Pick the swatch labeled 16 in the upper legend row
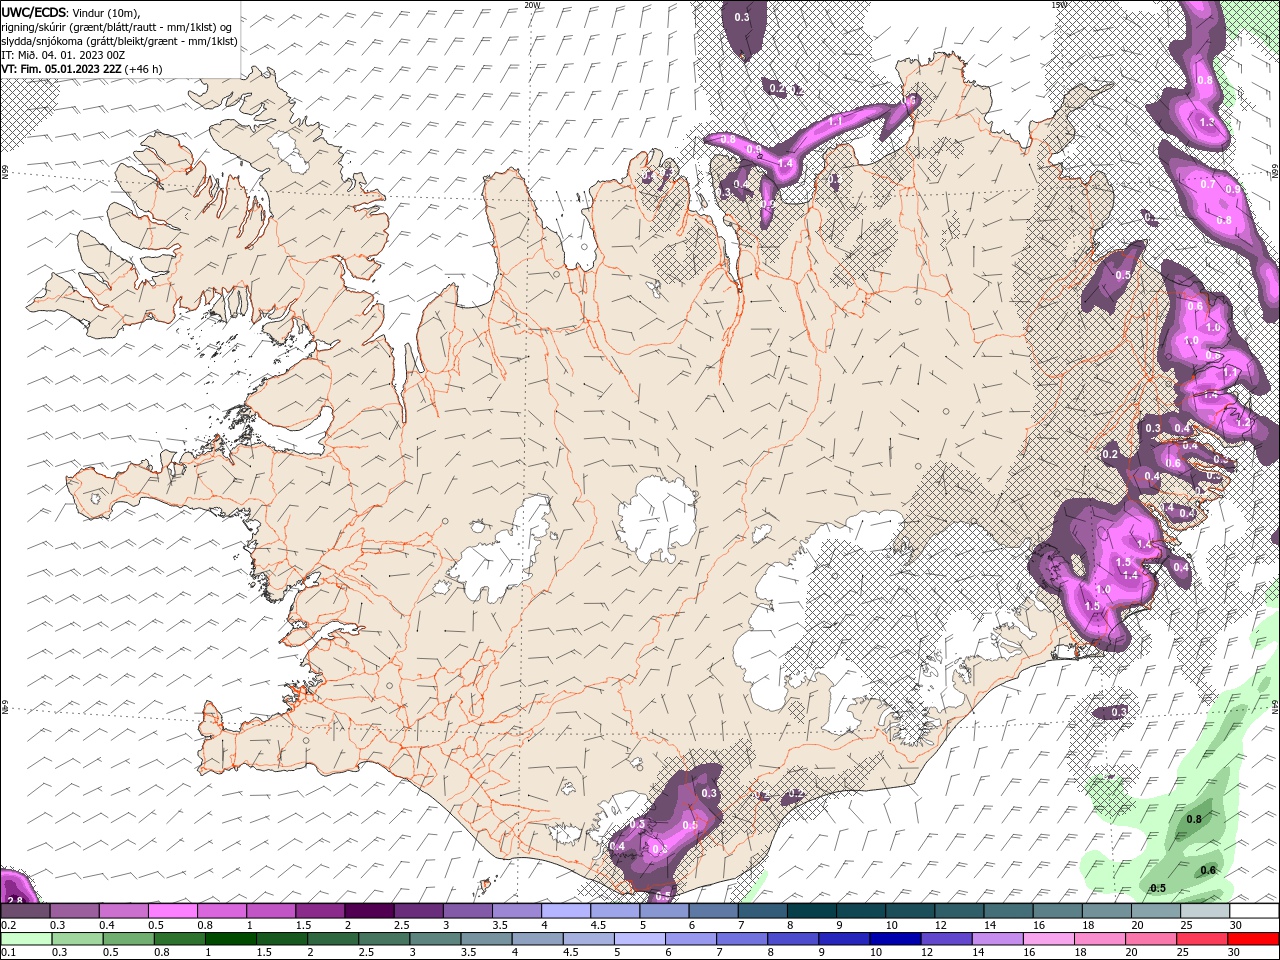 click(1058, 911)
